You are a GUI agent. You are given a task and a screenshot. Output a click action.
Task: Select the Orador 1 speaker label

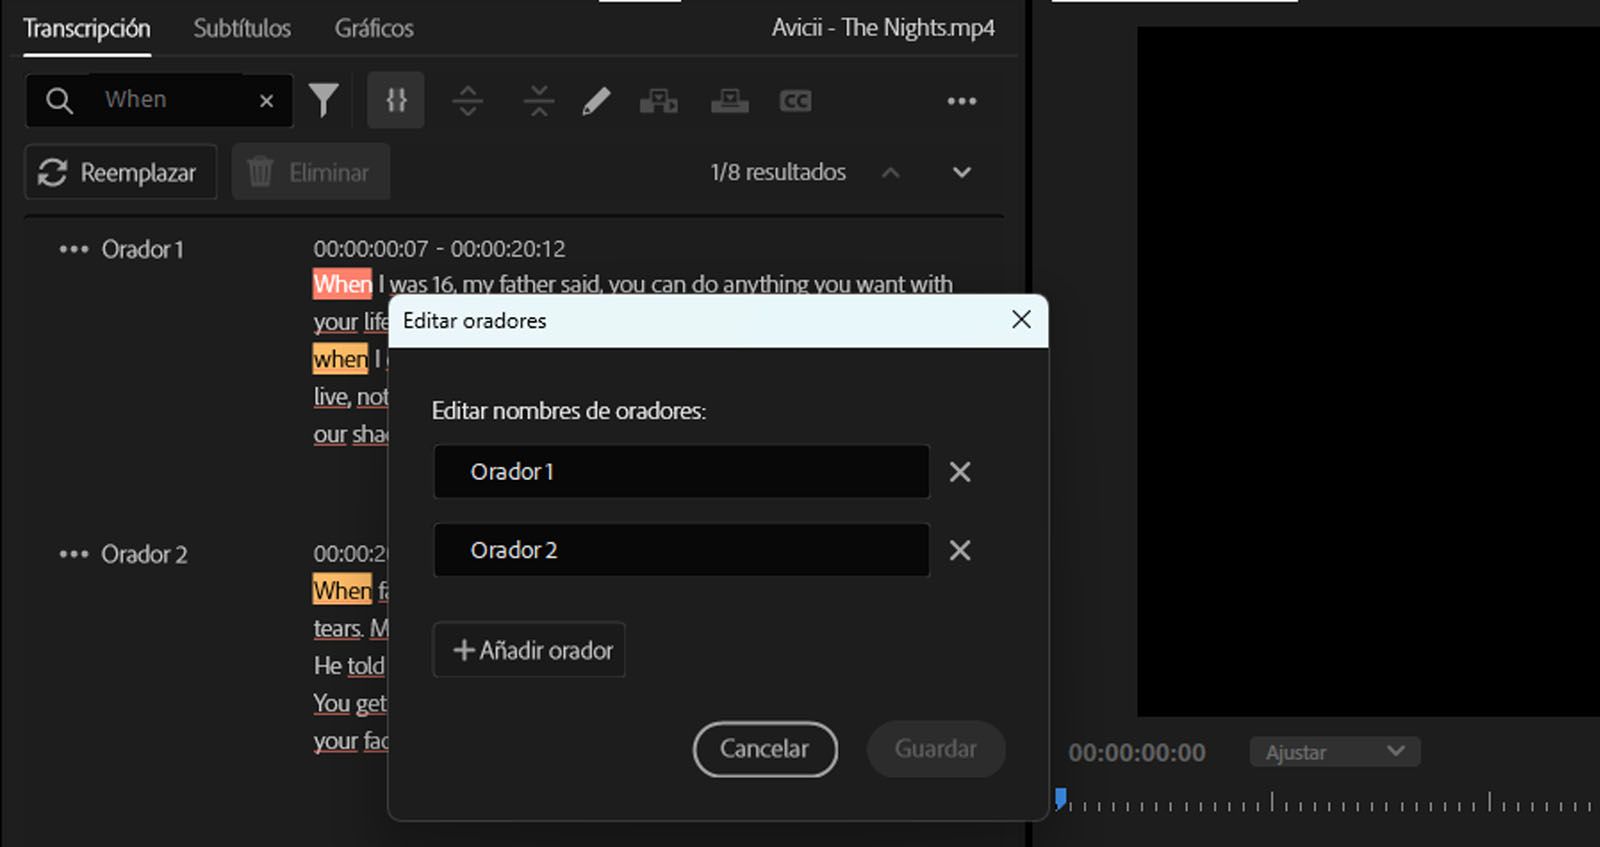(x=142, y=250)
